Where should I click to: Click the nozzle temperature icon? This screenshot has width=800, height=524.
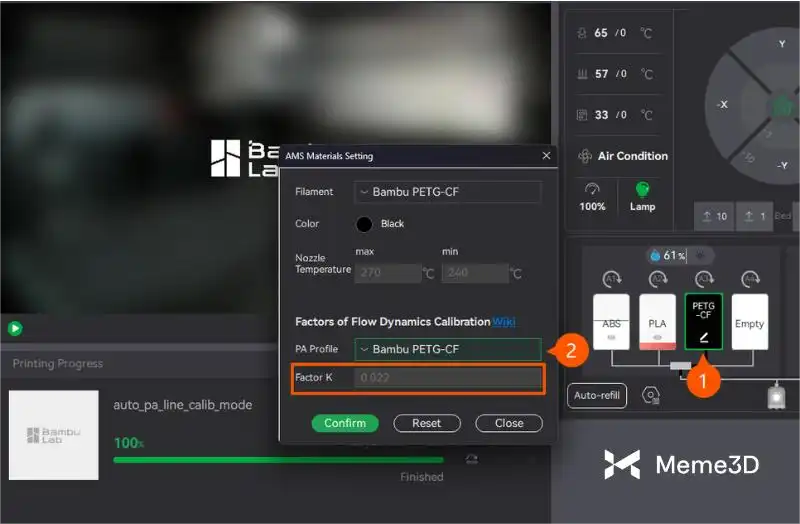[583, 33]
